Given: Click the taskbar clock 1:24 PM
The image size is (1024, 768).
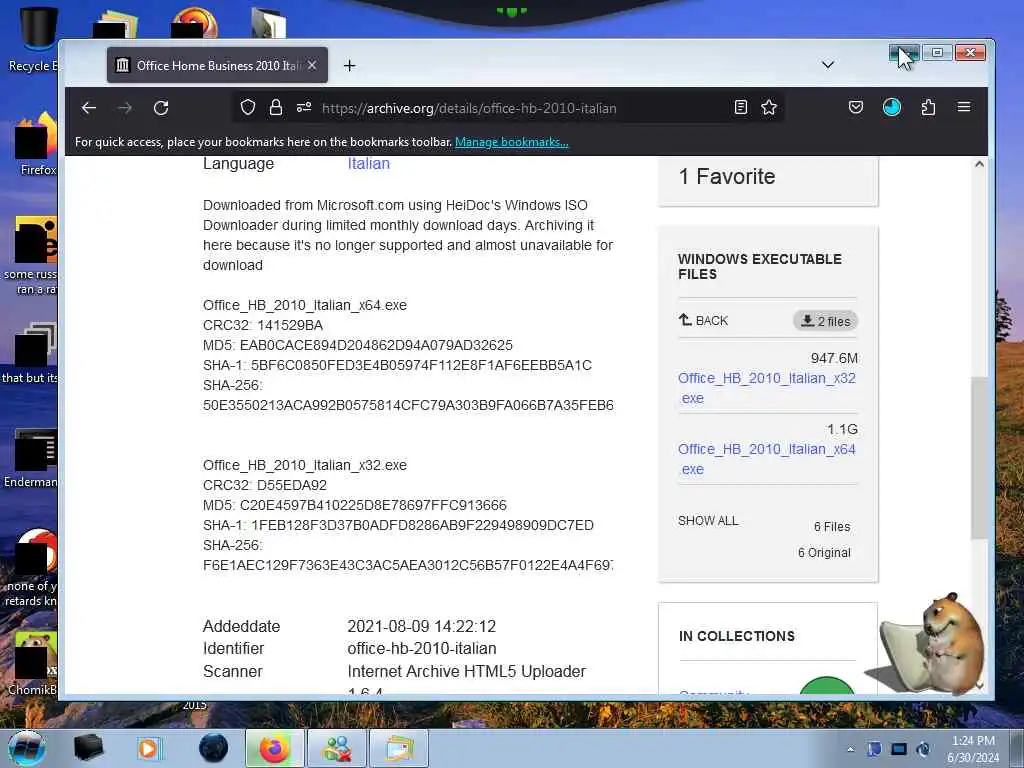Looking at the screenshot, I should pyautogui.click(x=973, y=748).
